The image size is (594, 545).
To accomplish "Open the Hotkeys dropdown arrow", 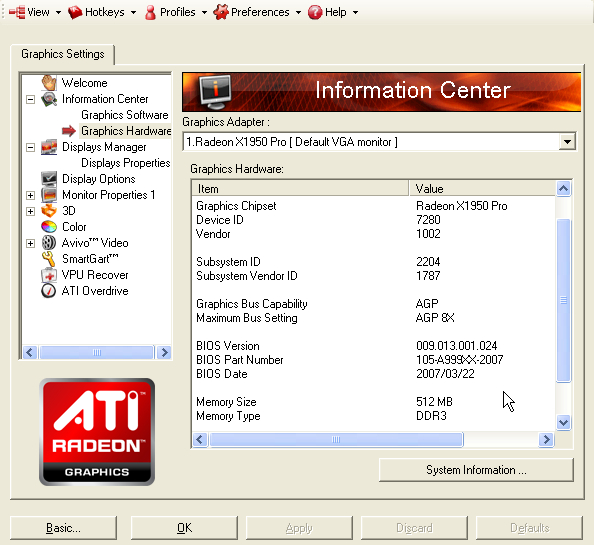I will pos(133,12).
